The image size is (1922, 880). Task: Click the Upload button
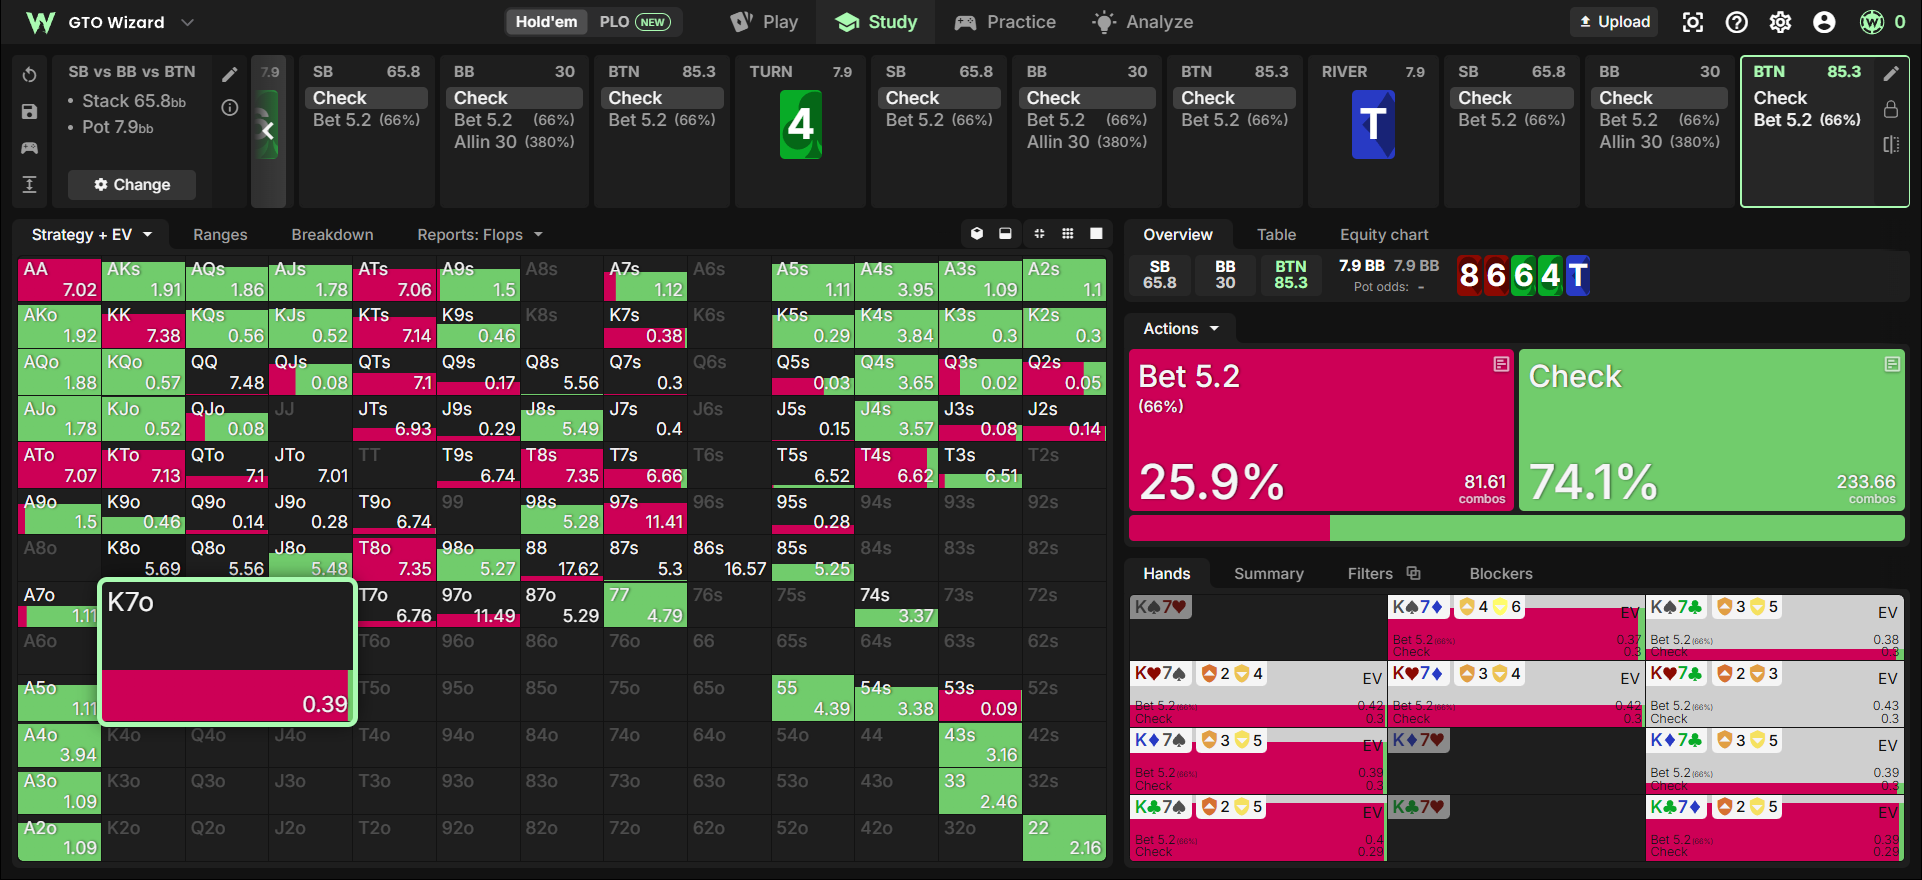1615,22
